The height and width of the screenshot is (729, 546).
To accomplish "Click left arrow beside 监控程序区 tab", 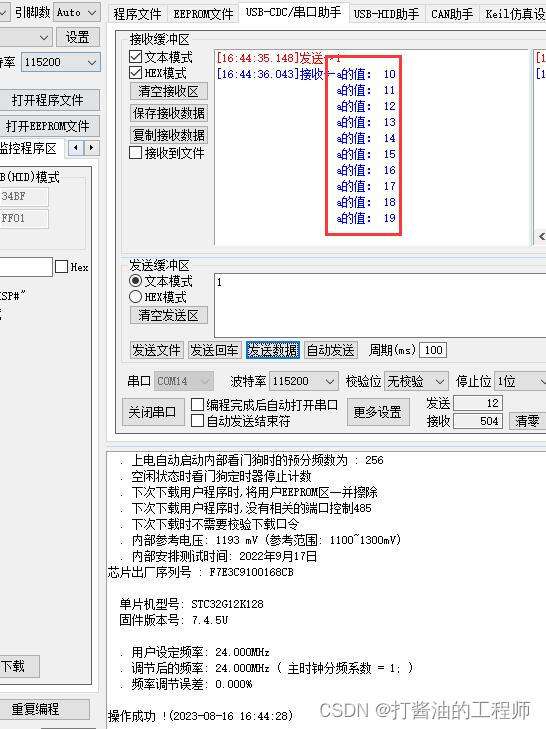I will 76,148.
